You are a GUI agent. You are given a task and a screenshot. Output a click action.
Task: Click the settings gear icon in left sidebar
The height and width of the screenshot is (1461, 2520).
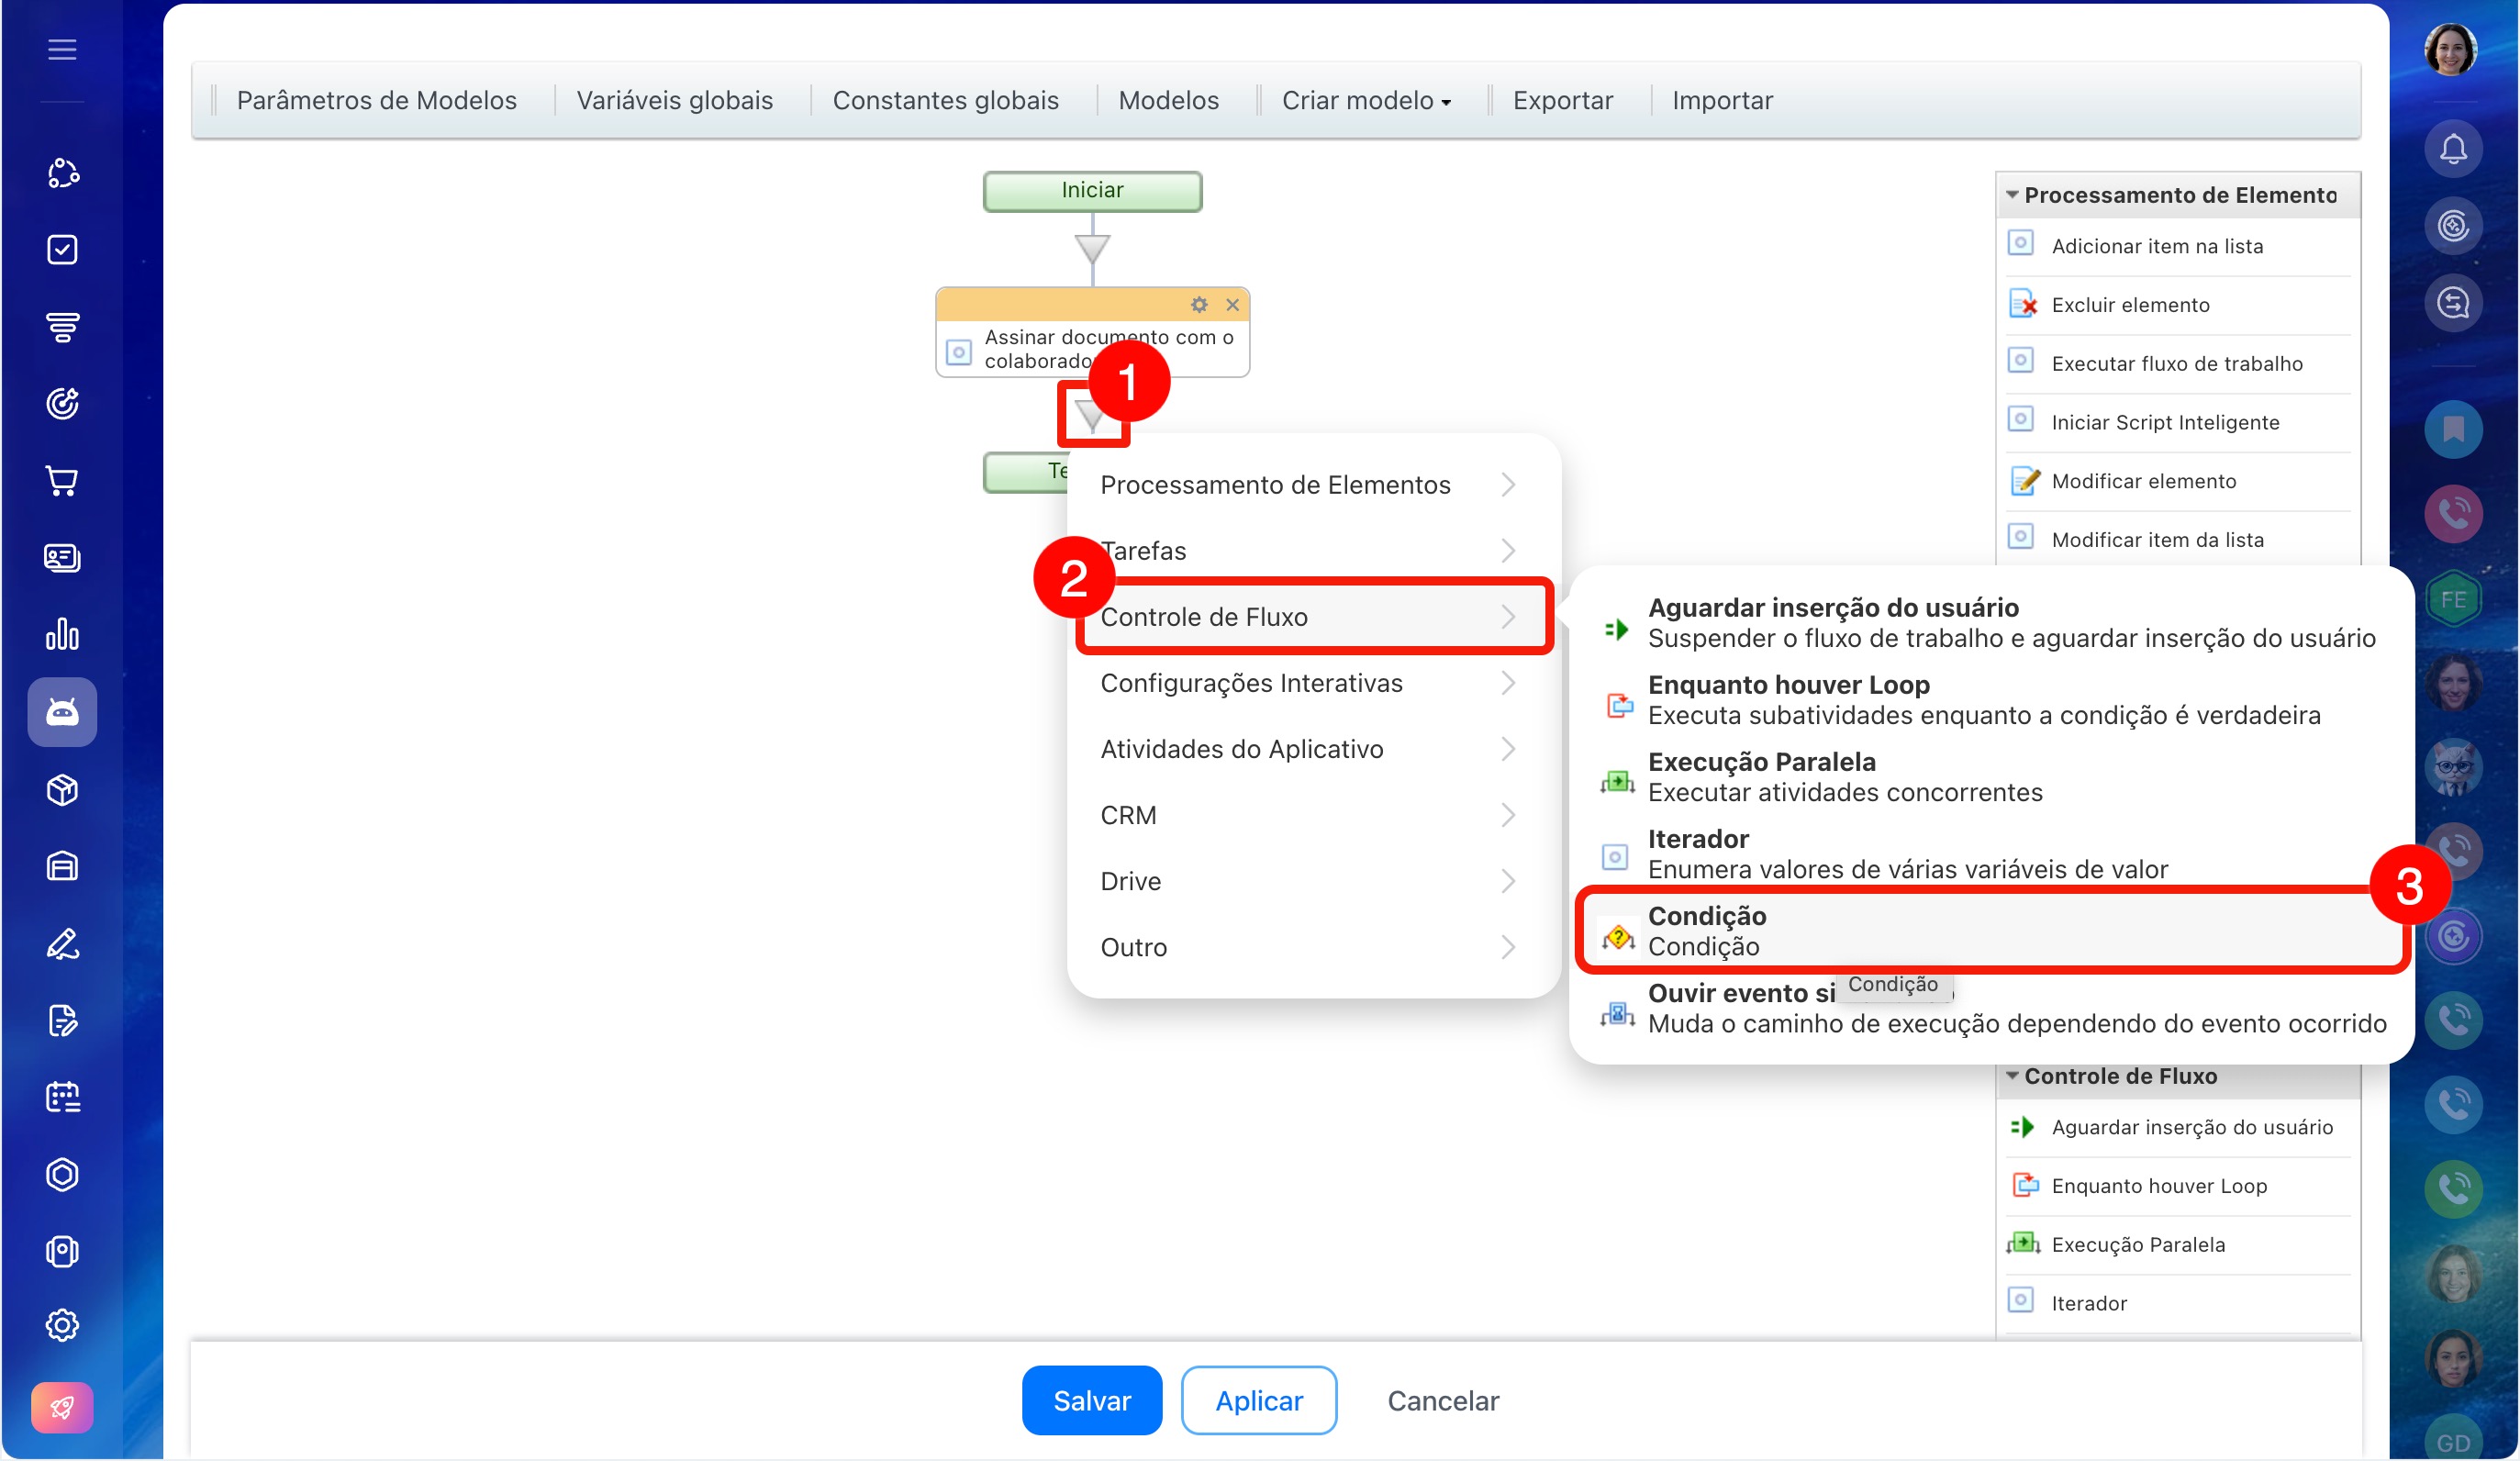62,1325
